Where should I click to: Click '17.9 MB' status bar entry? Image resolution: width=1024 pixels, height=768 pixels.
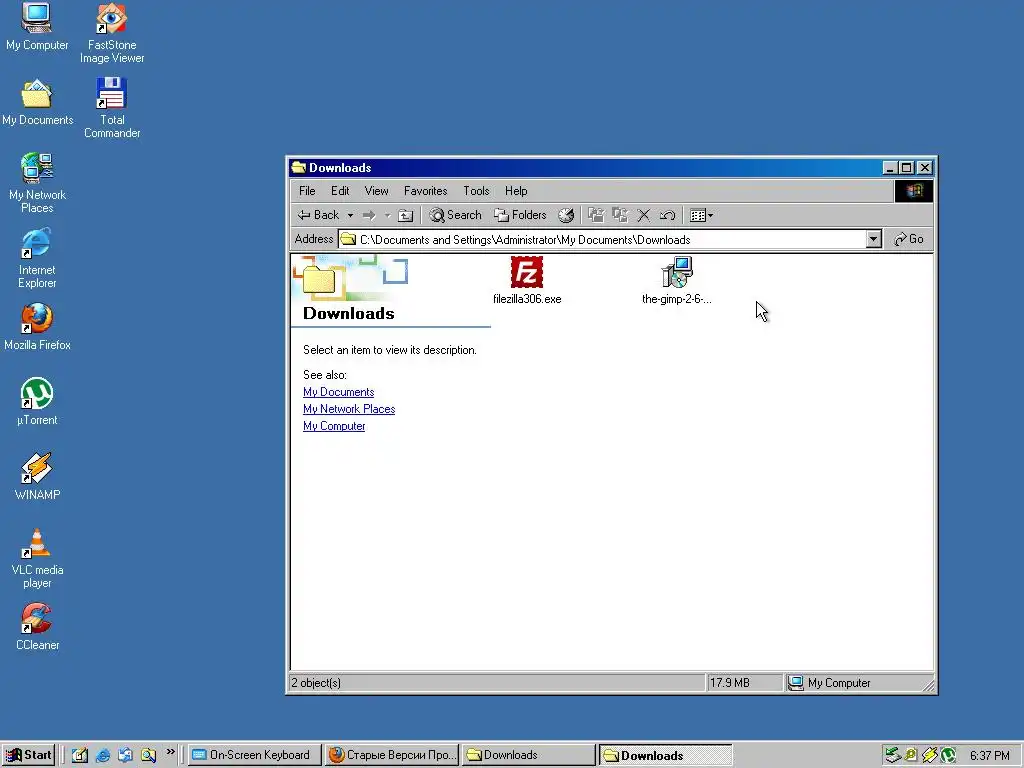point(729,682)
